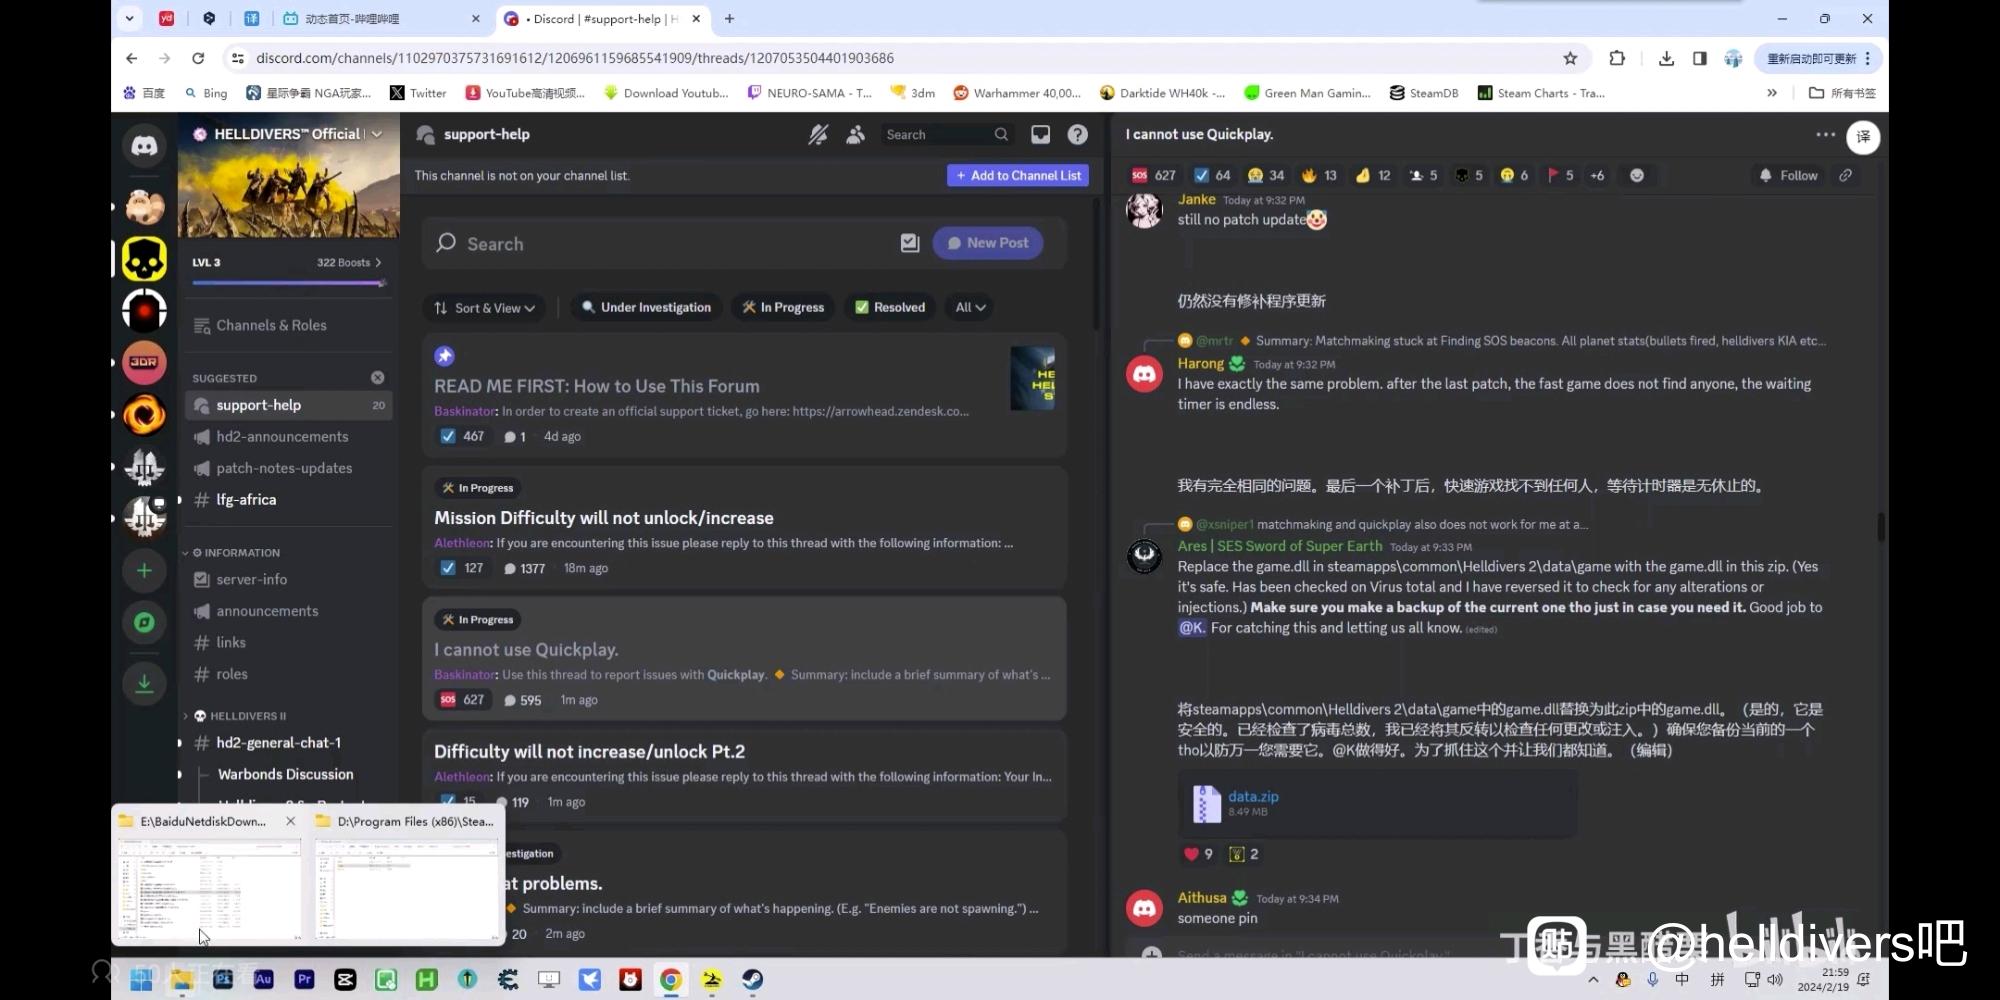Click the update Chrome button
The width and height of the screenshot is (2000, 1000).
tap(1819, 58)
